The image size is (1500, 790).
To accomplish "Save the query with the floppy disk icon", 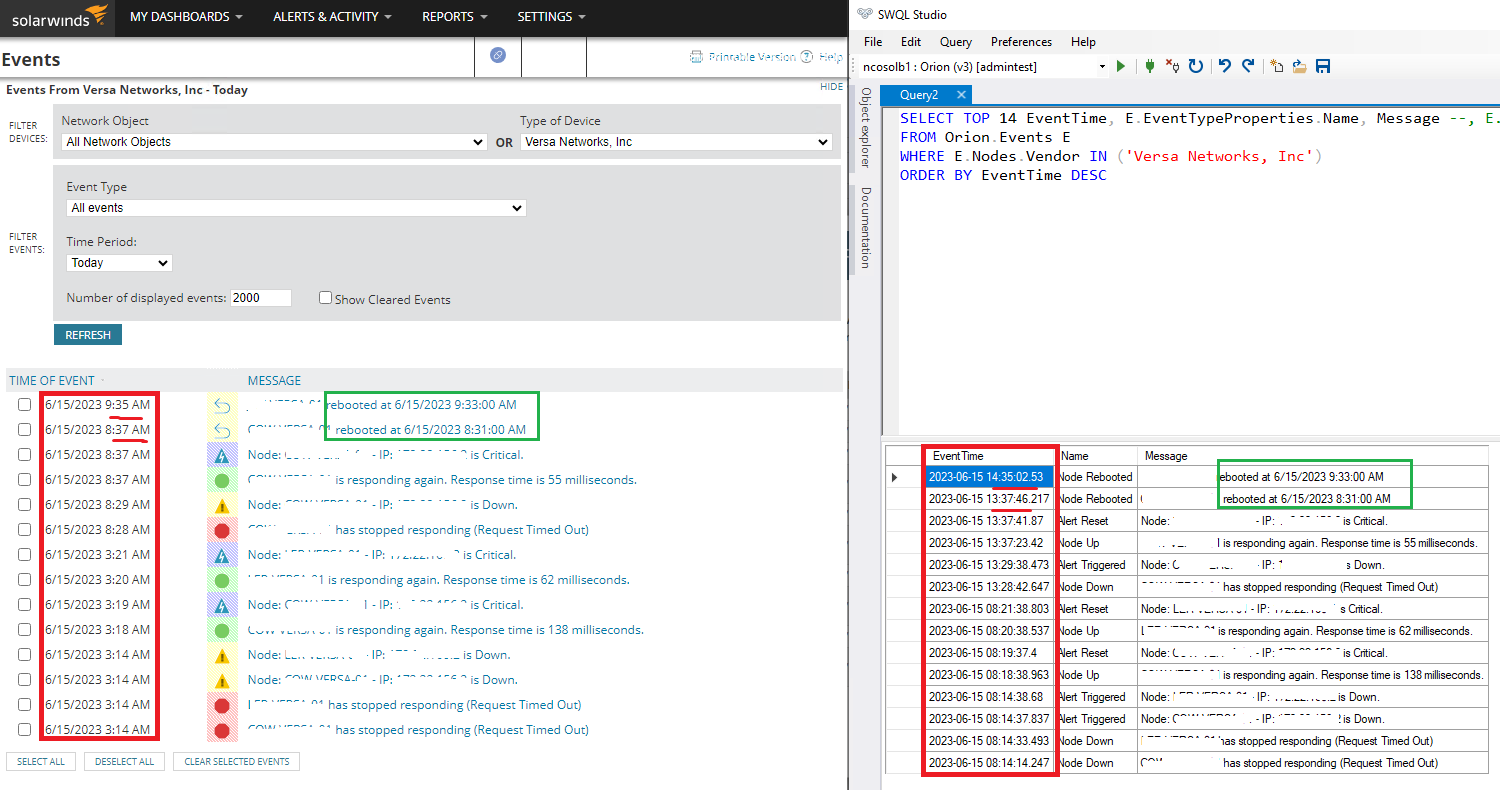I will 1323,66.
